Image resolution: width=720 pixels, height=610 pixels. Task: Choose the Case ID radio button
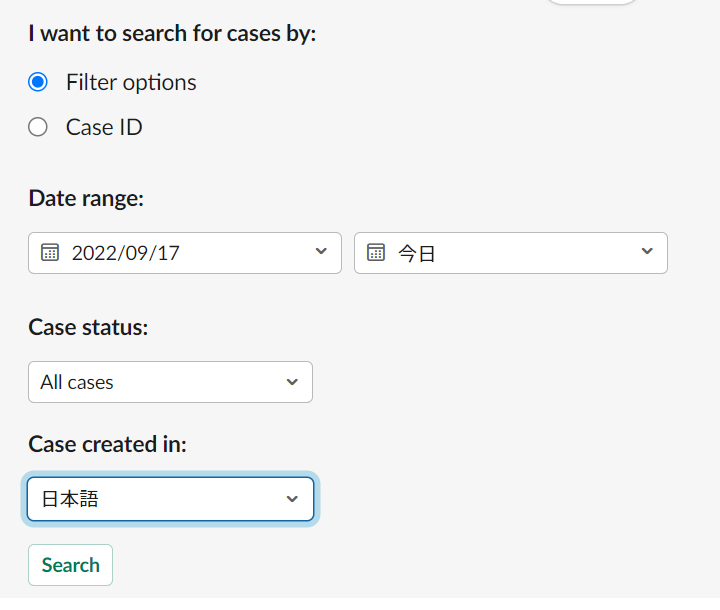[38, 127]
